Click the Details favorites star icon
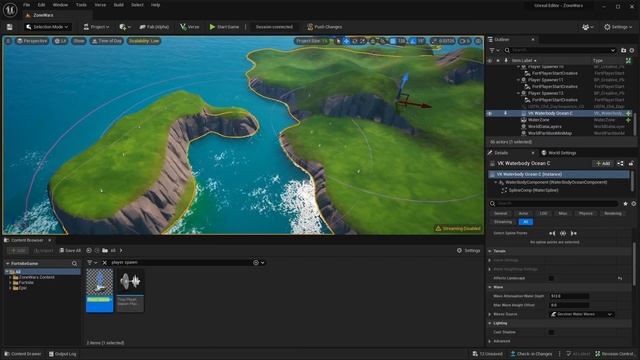The width and height of the screenshot is (640, 360). click(625, 203)
